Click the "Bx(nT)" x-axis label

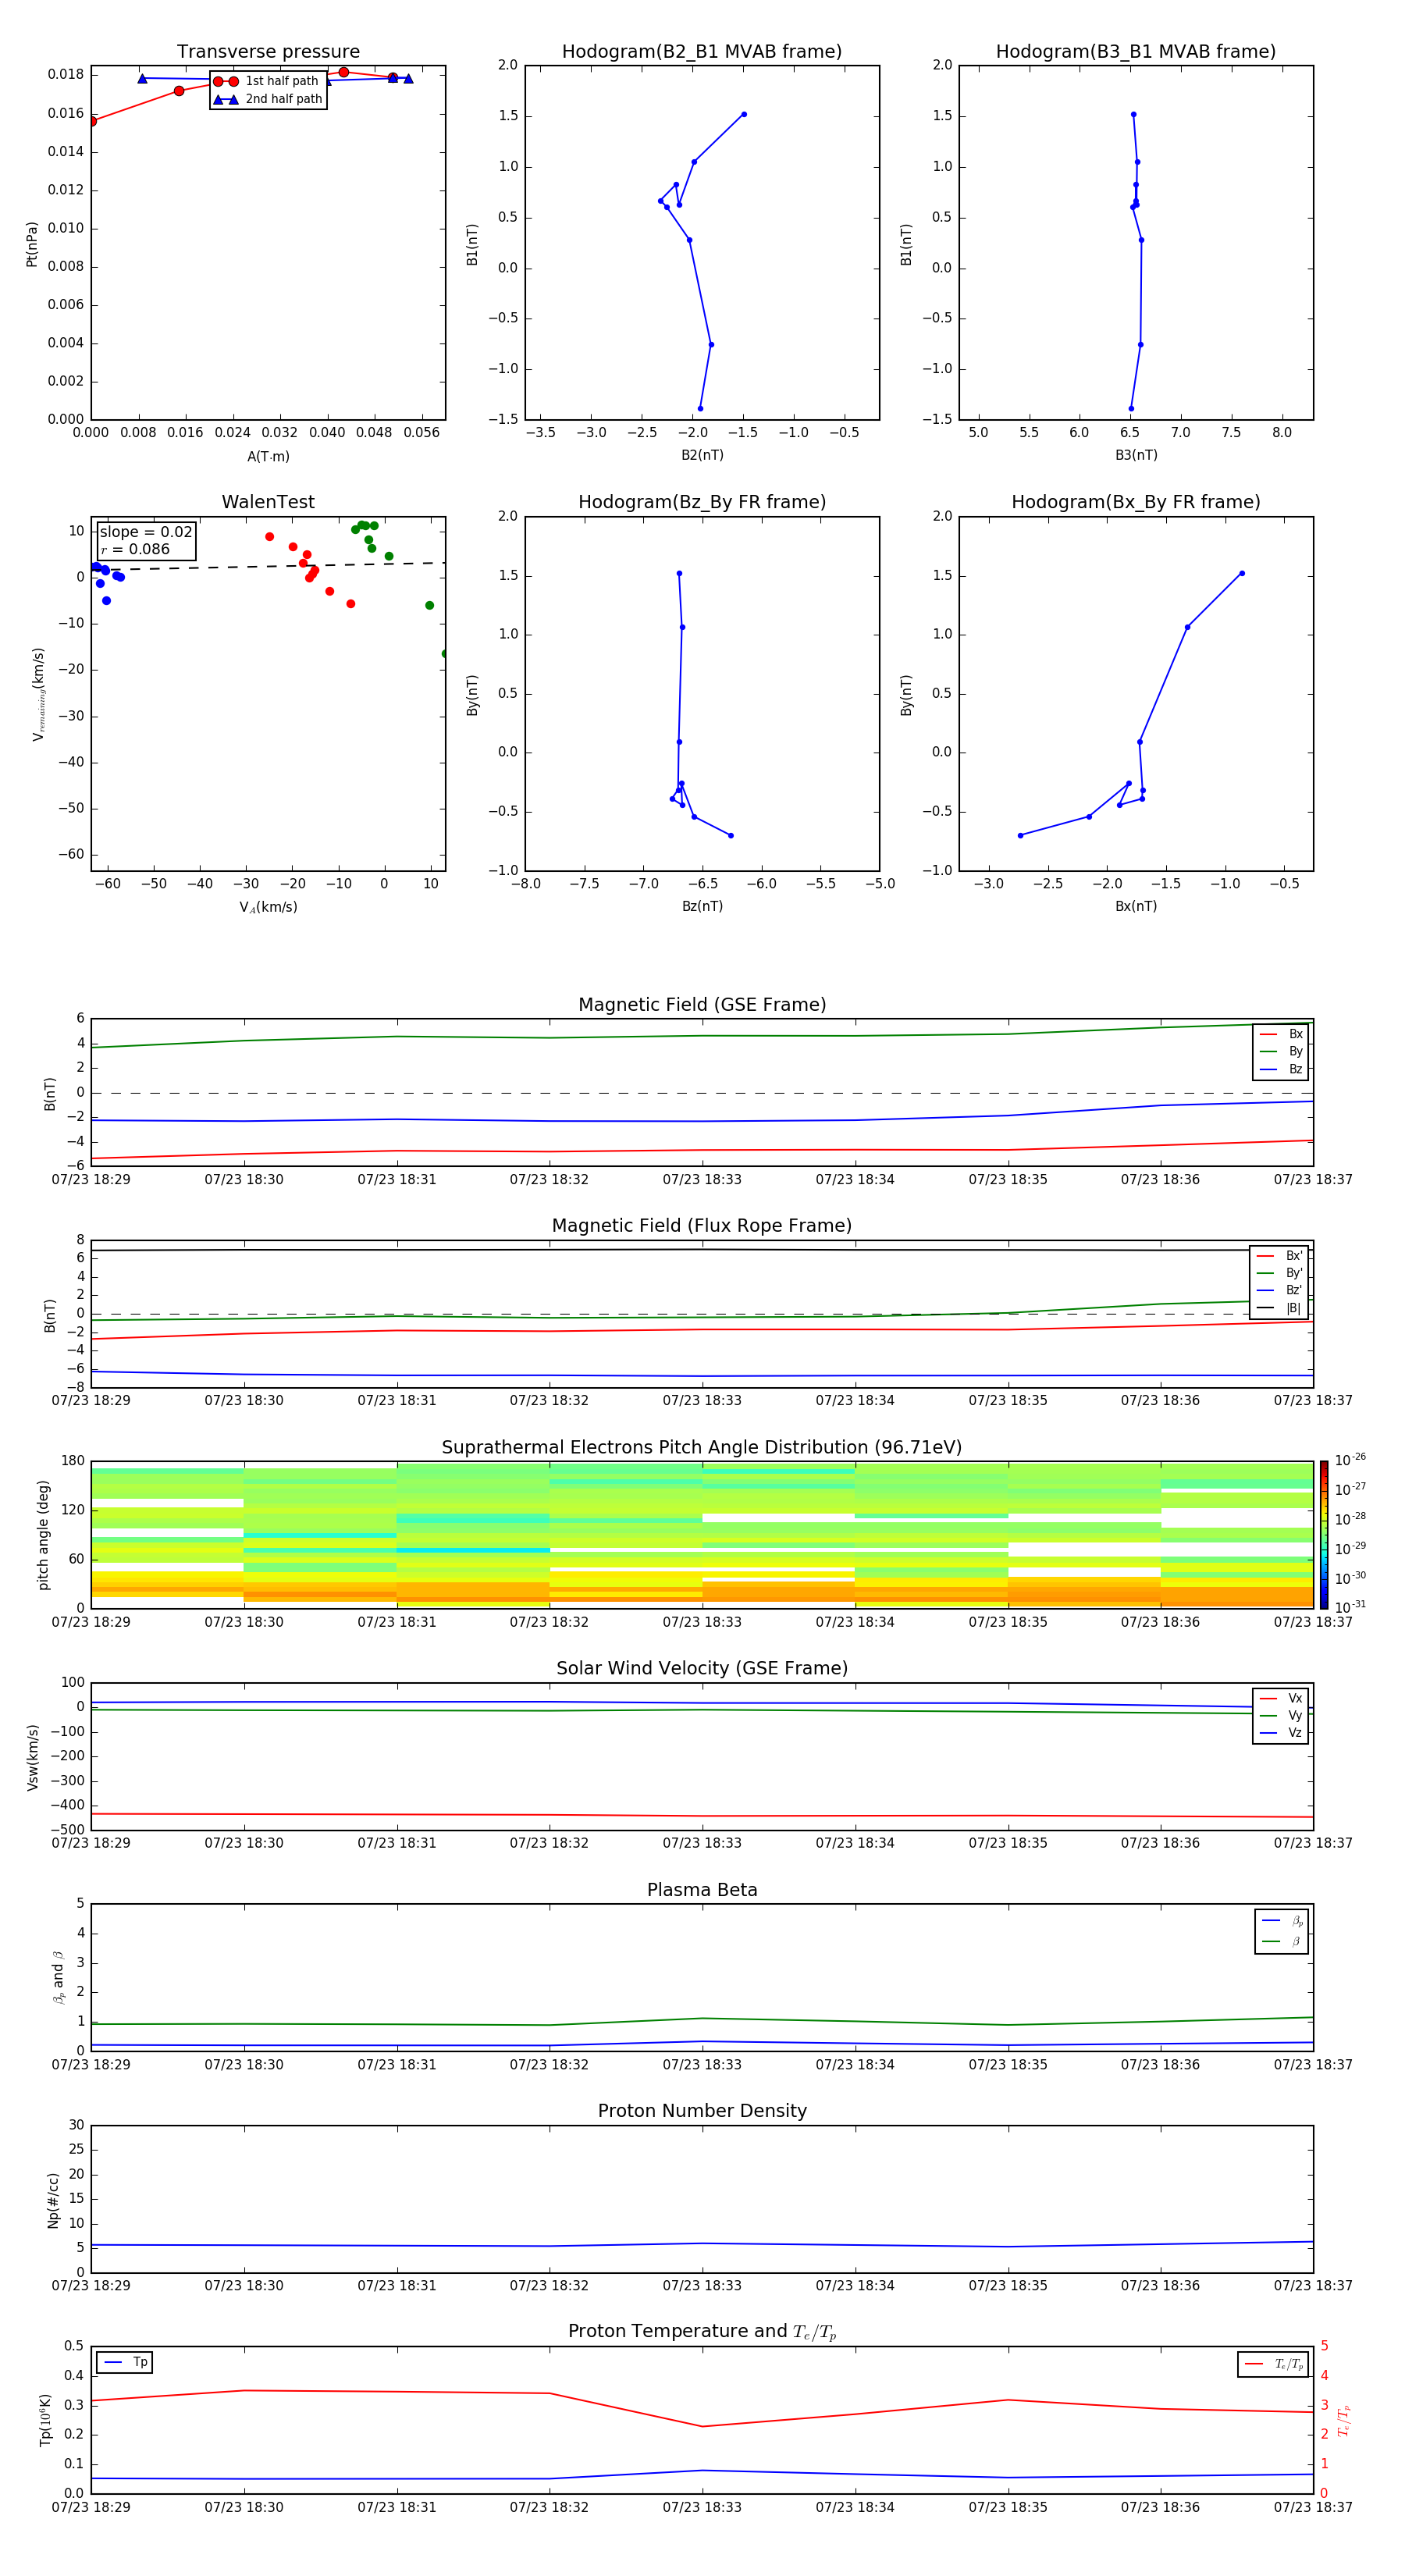coord(1136,906)
